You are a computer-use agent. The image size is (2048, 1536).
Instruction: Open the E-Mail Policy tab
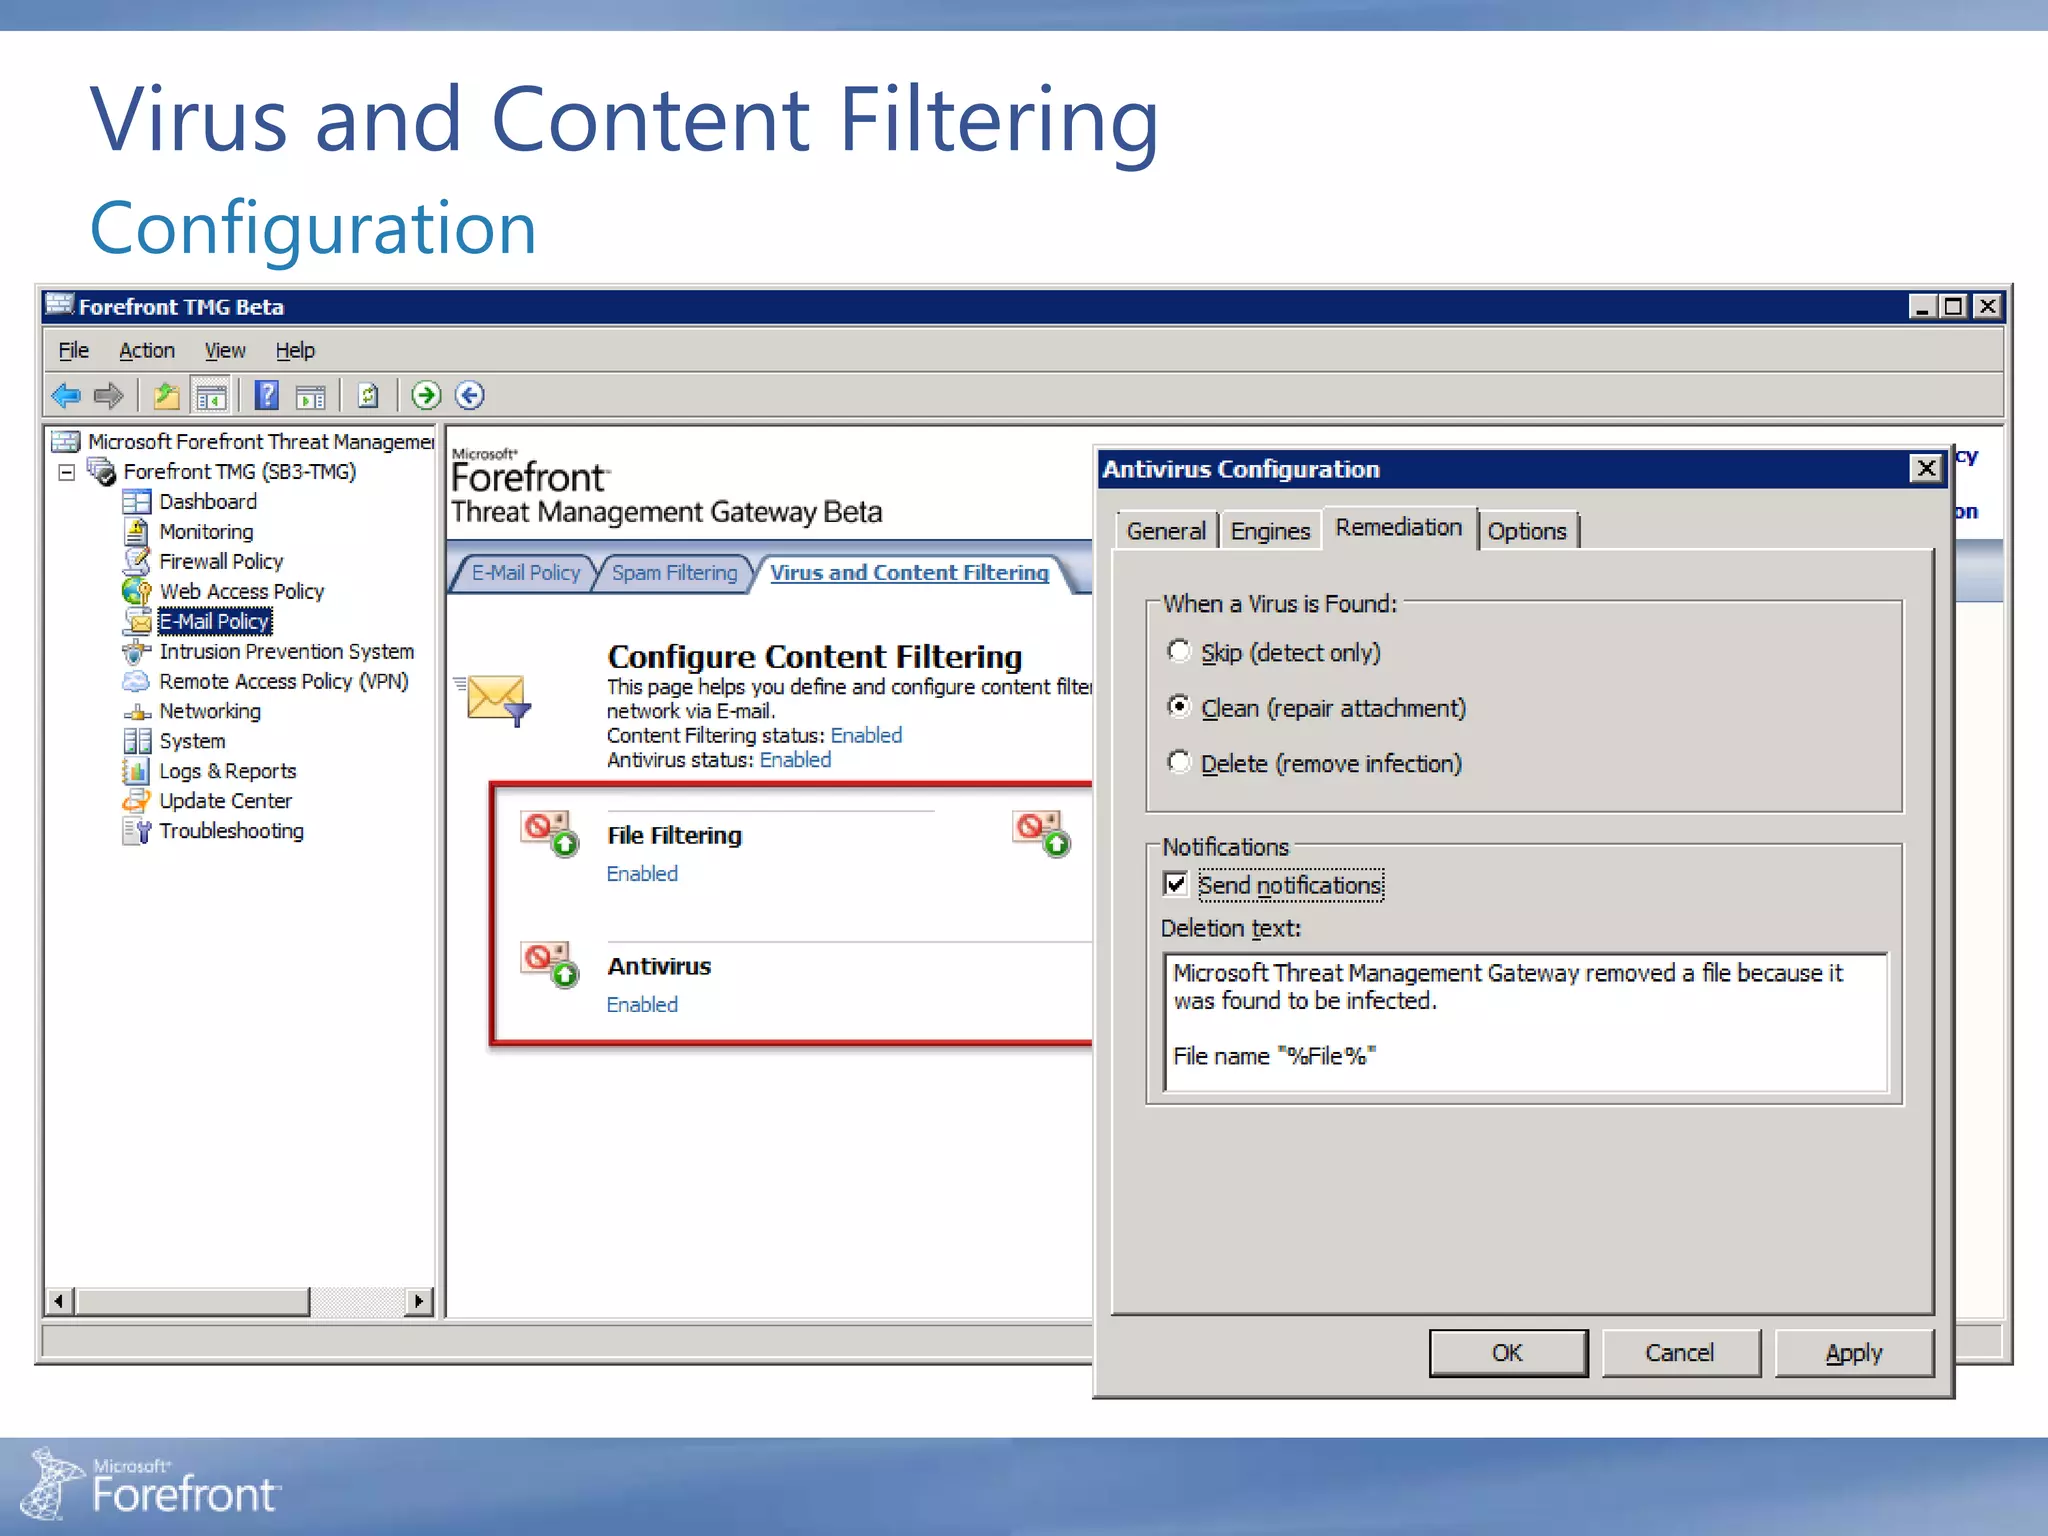coord(525,573)
